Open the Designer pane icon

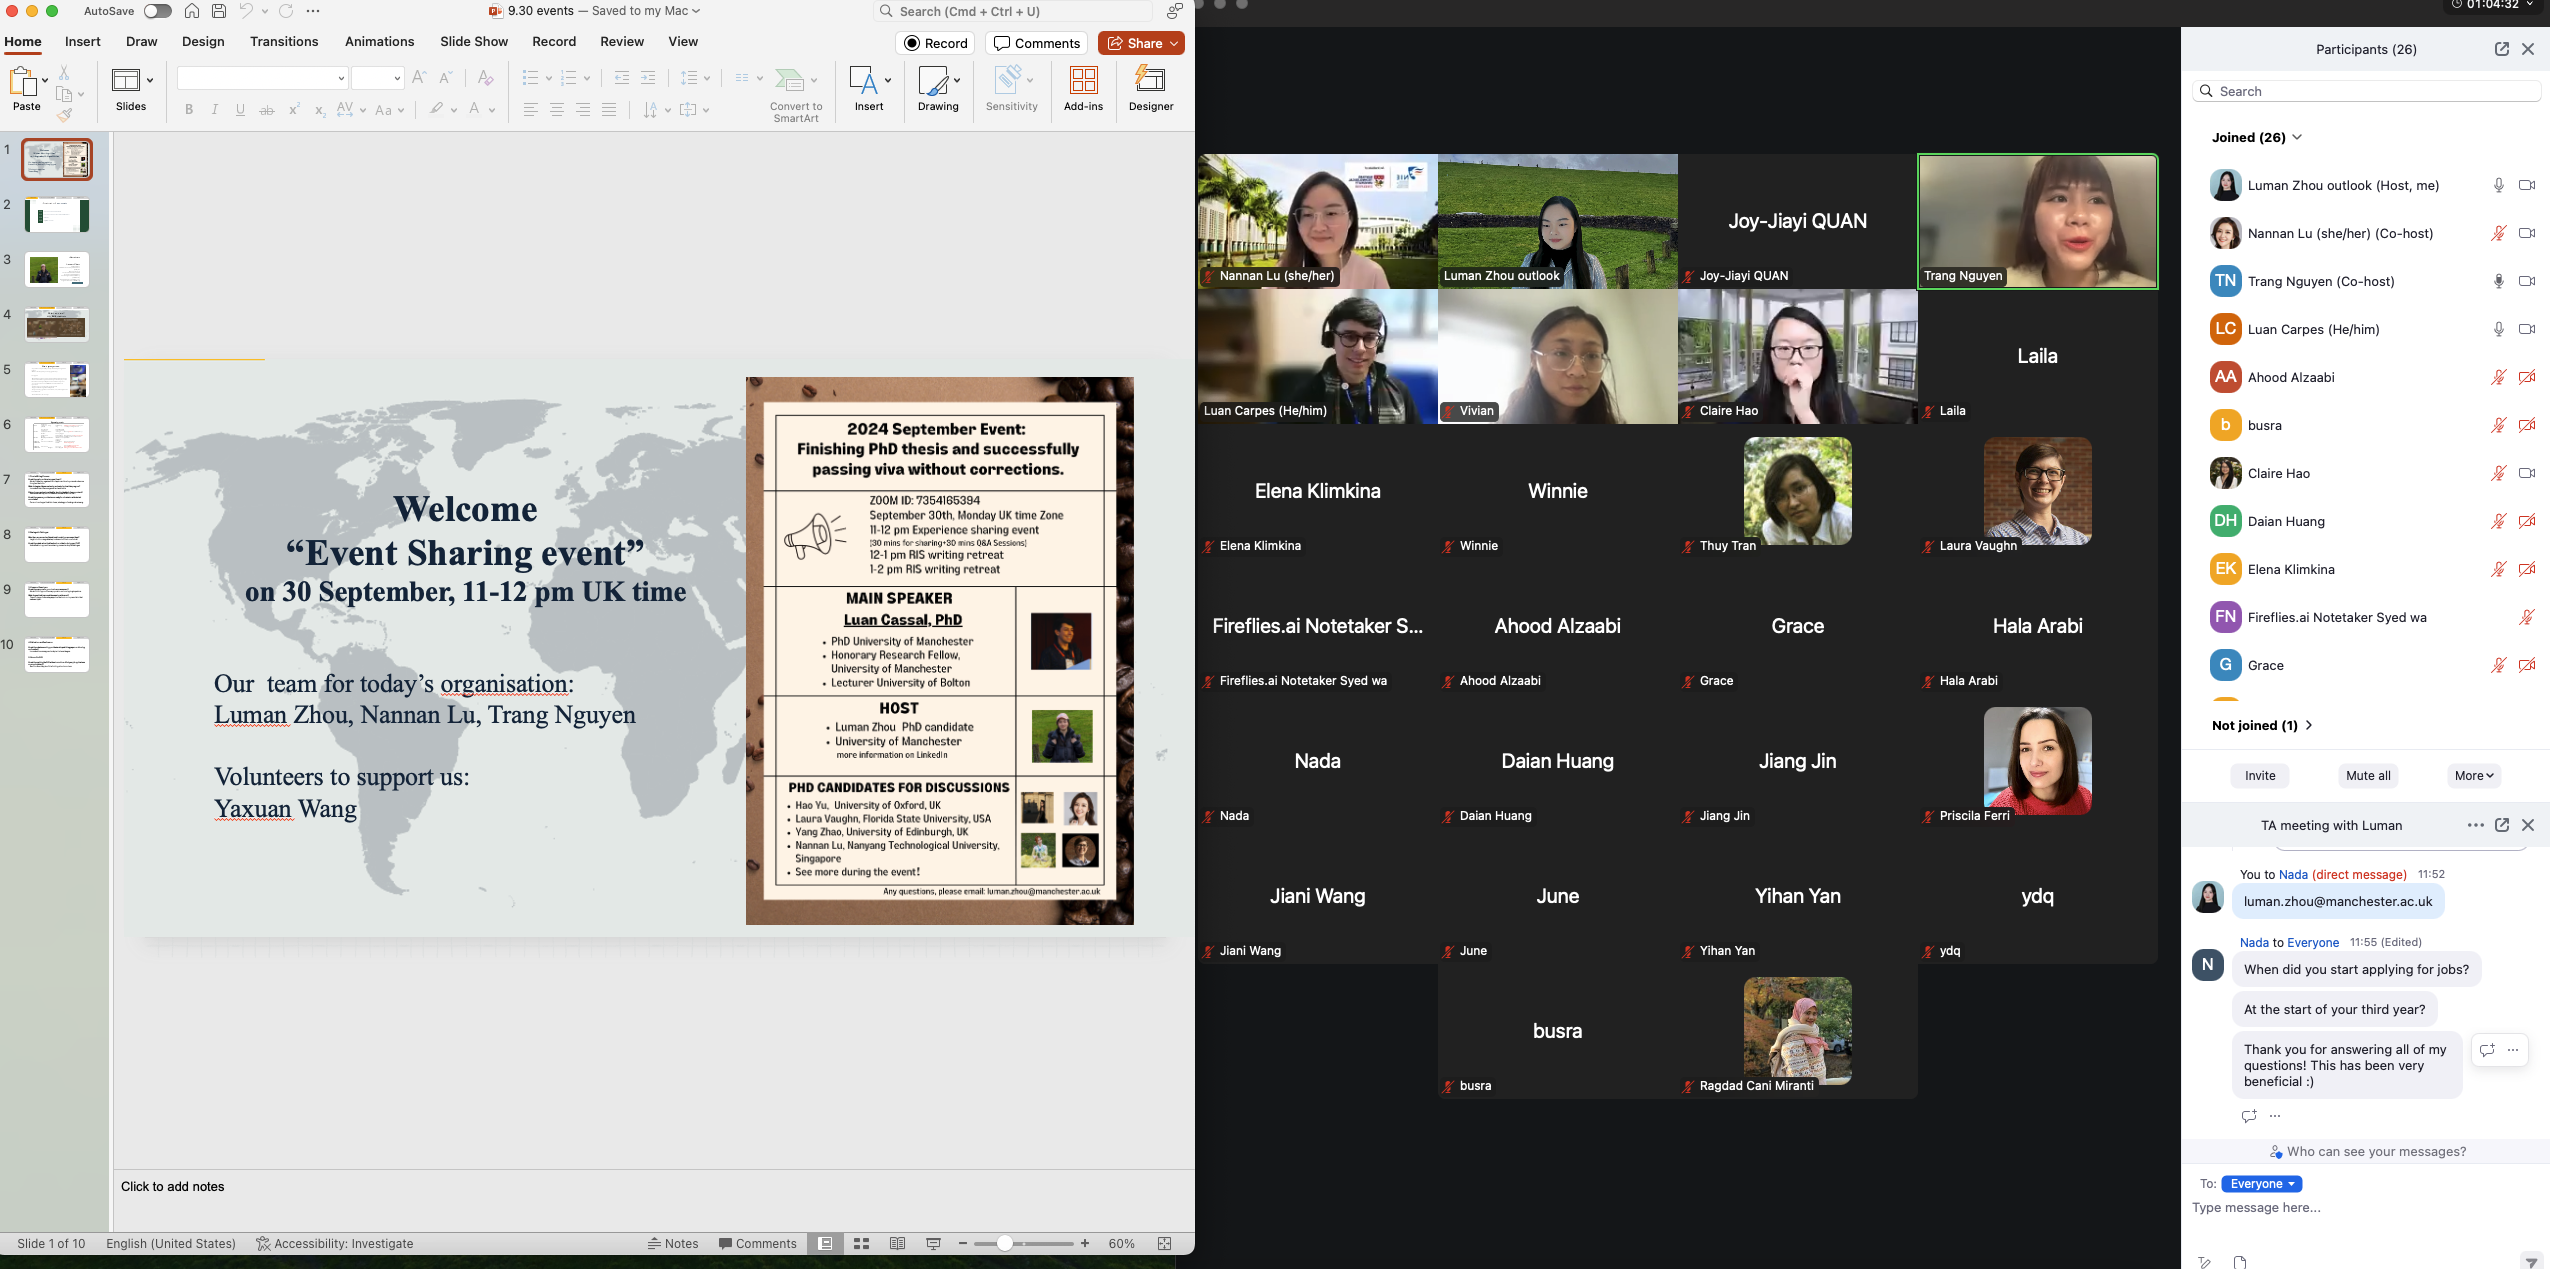pyautogui.click(x=1150, y=81)
